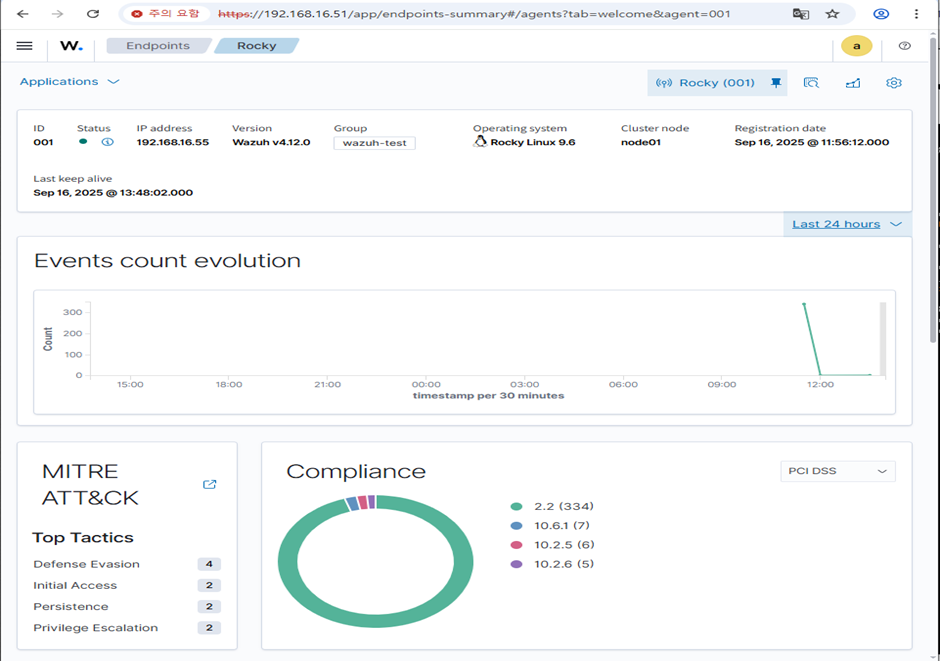This screenshot has height=661, width=940.
Task: Click the agent ID 001 value
Action: click(x=43, y=142)
